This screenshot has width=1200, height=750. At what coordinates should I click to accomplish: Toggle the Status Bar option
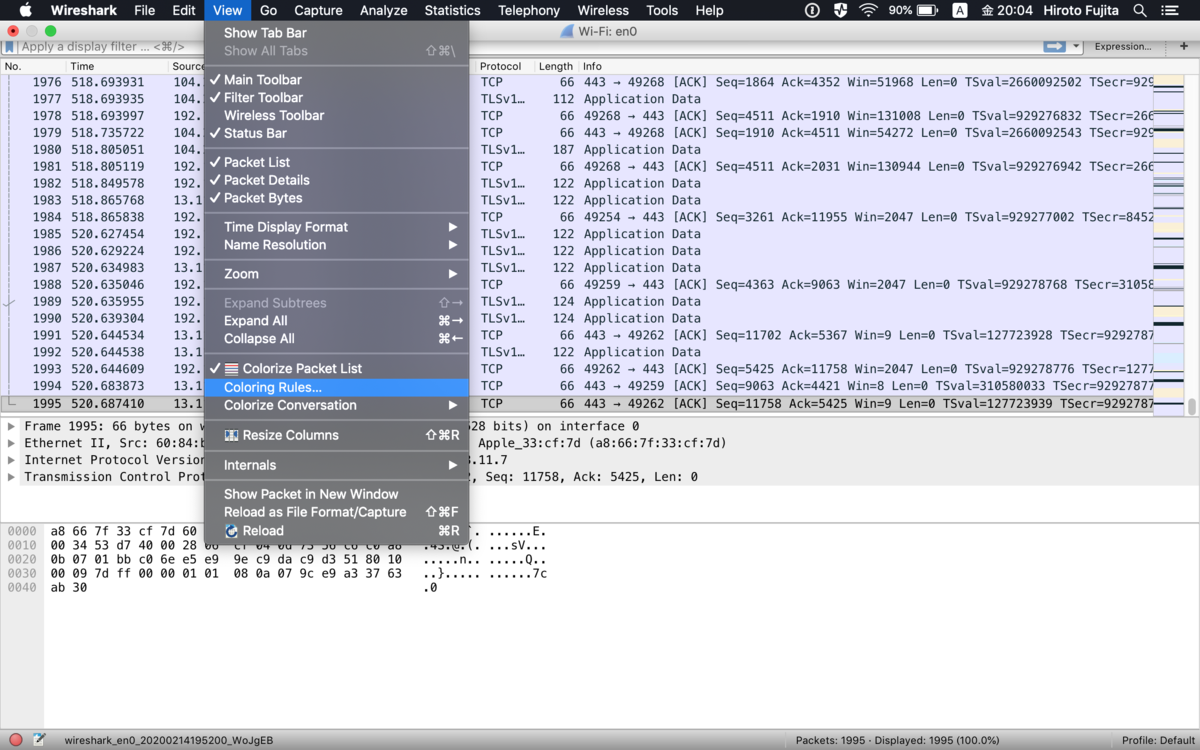[337, 133]
